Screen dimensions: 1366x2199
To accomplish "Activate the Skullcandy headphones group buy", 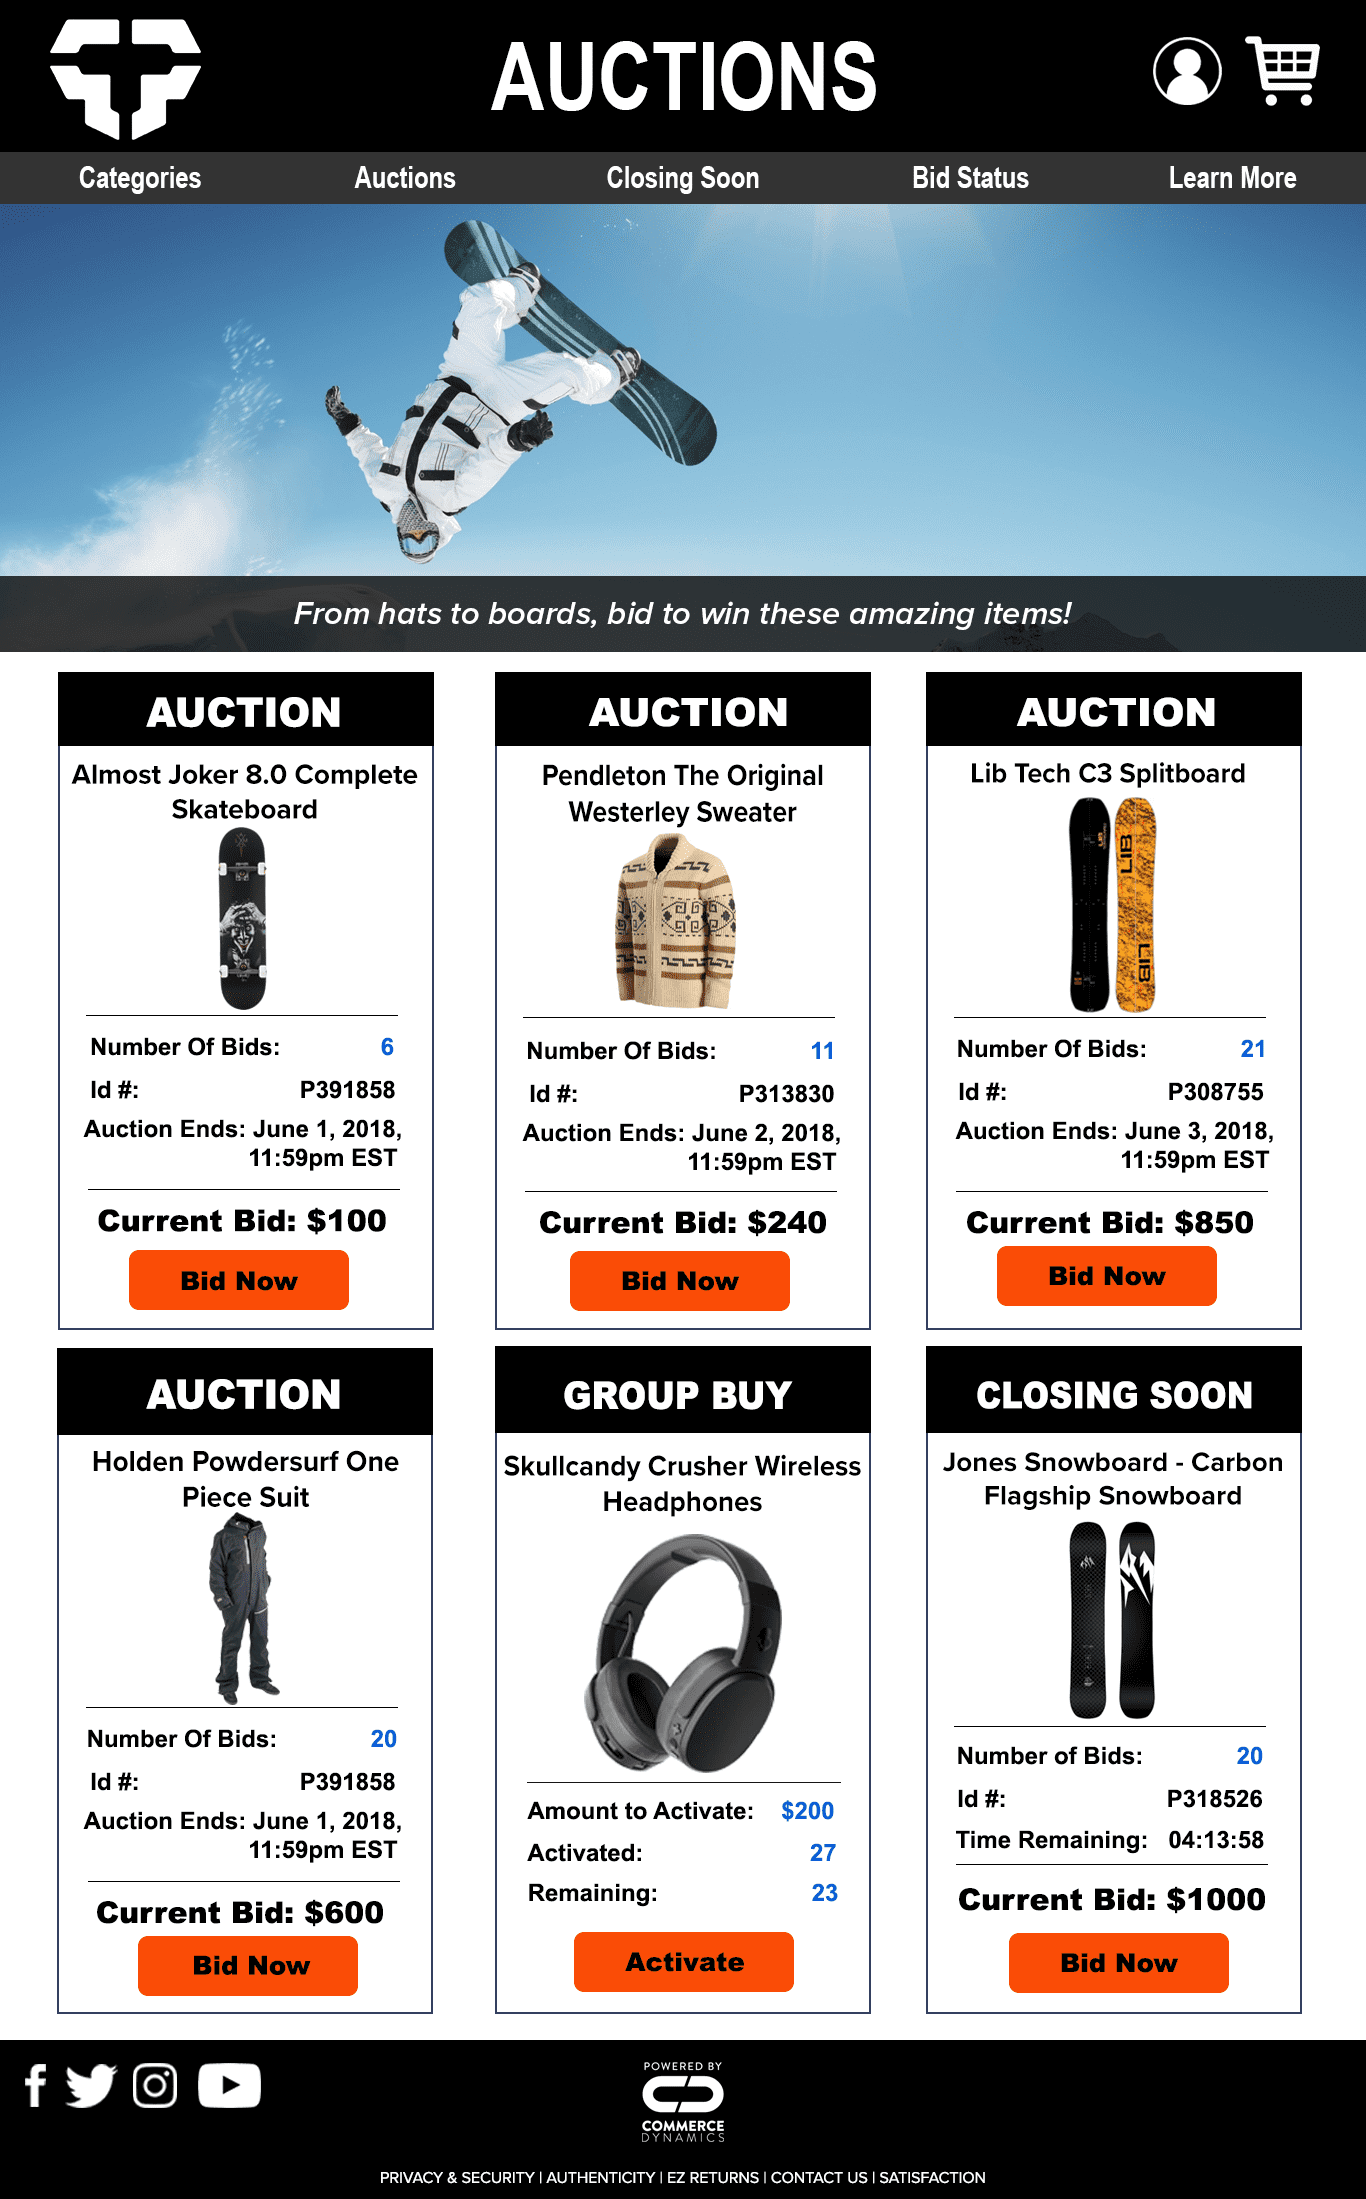I will pos(684,1962).
